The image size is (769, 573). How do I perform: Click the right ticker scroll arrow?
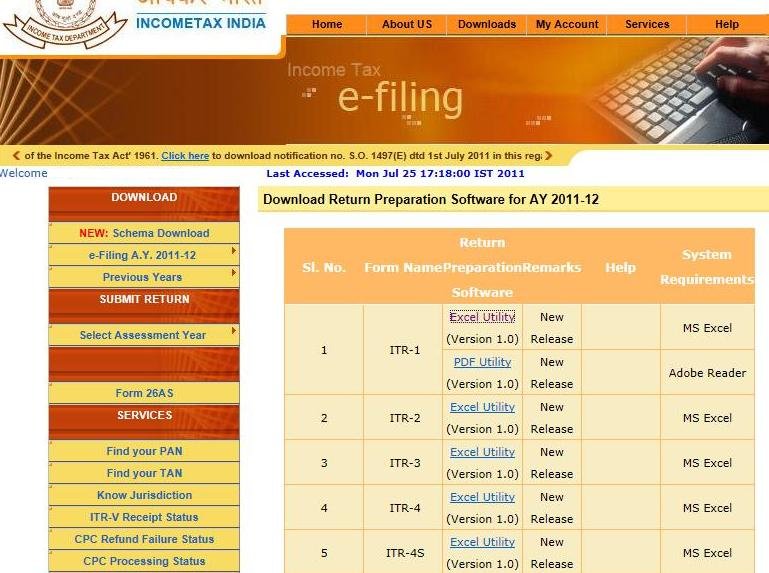548,156
